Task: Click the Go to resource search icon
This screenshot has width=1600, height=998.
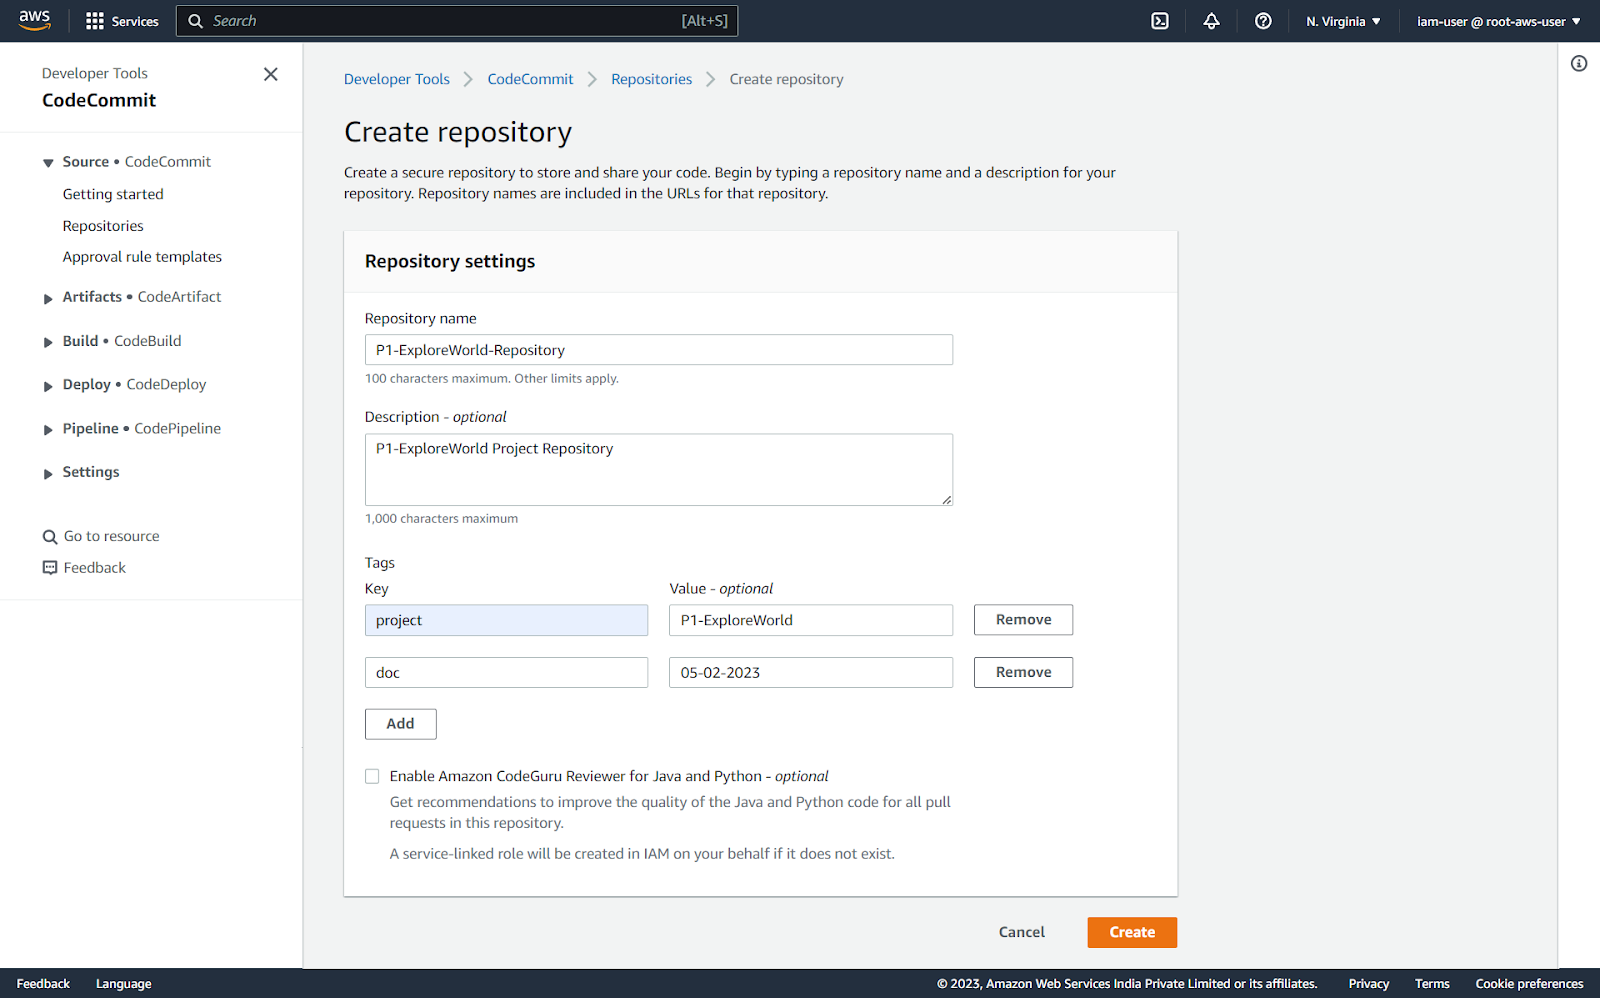Action: pyautogui.click(x=50, y=537)
